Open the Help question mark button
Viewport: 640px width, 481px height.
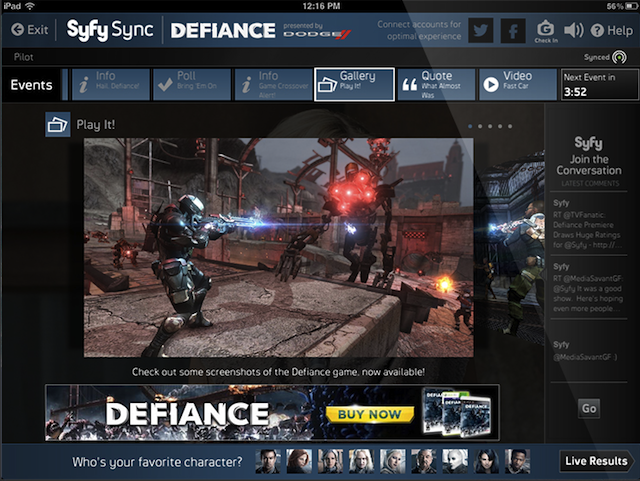pos(611,30)
